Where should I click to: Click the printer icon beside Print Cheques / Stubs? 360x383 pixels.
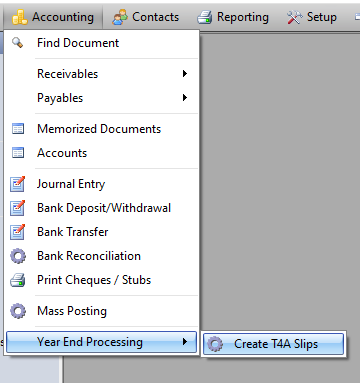(18, 280)
